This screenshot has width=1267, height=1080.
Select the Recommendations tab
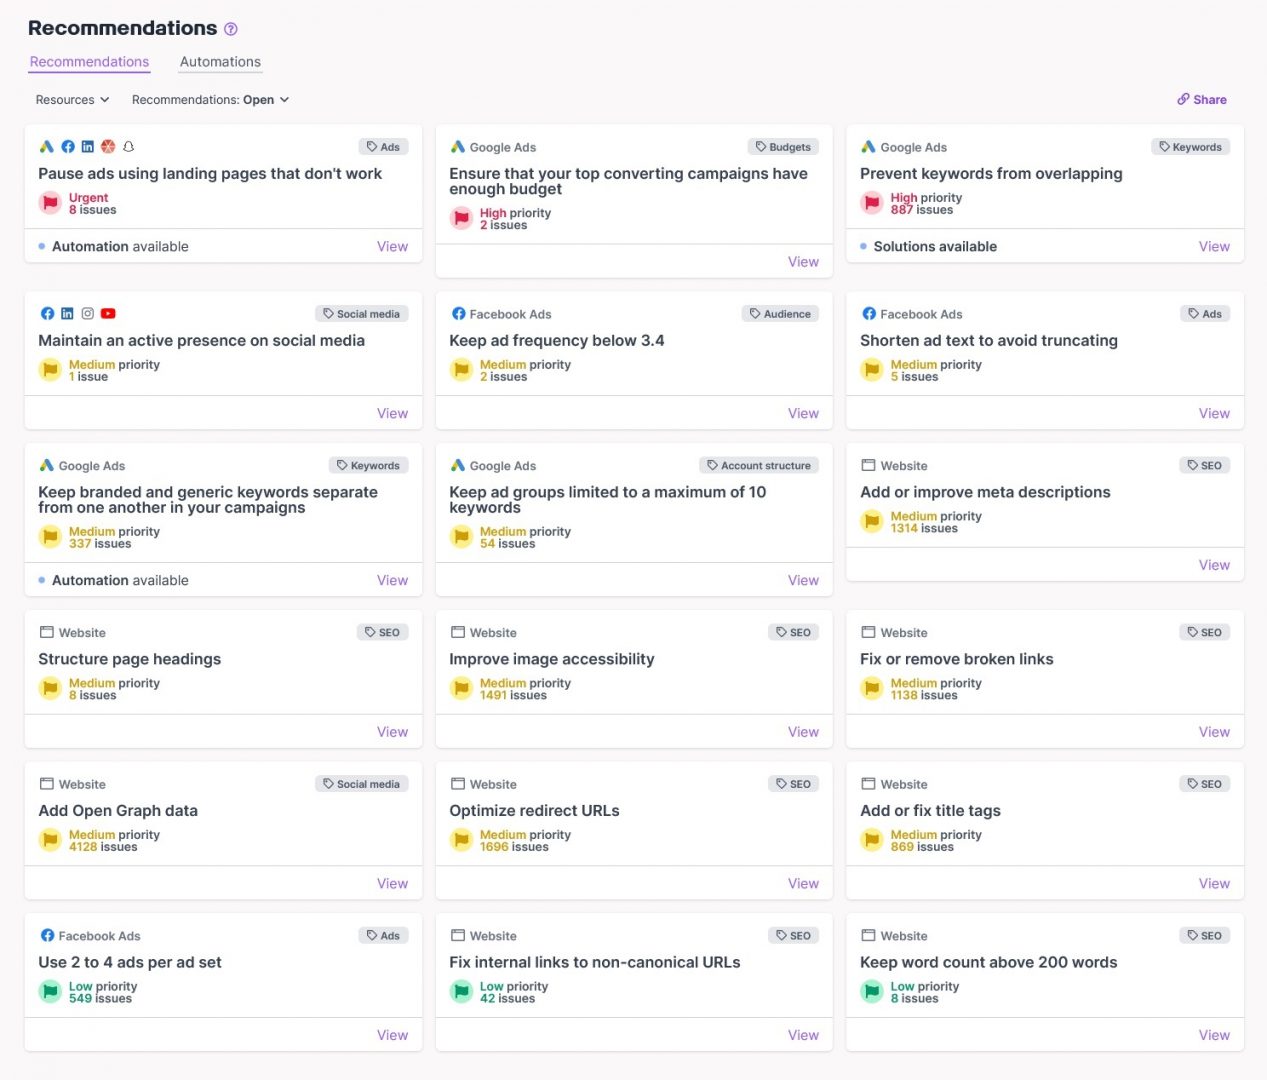click(x=88, y=61)
